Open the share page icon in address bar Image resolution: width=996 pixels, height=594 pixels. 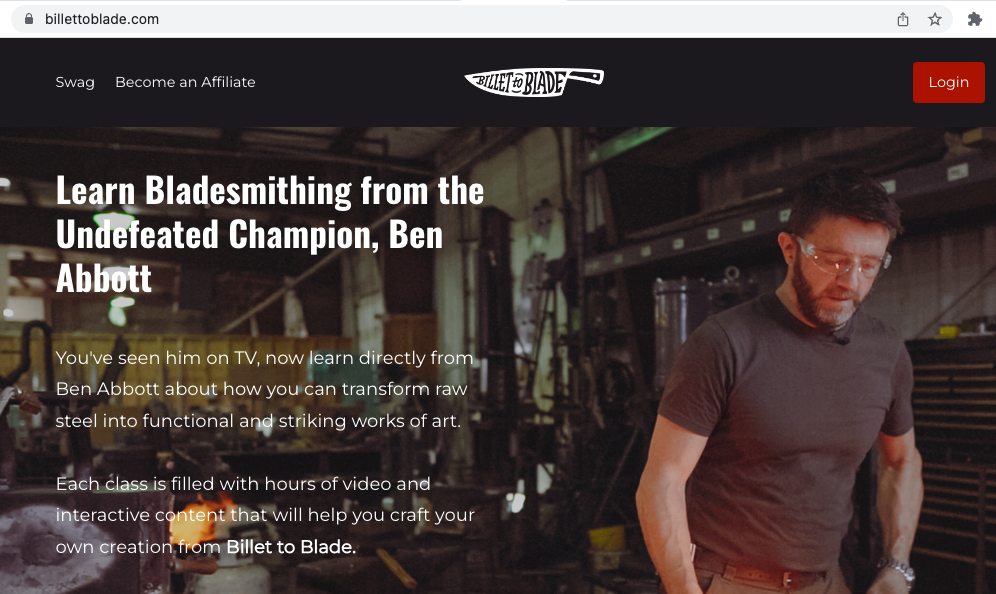pos(903,20)
